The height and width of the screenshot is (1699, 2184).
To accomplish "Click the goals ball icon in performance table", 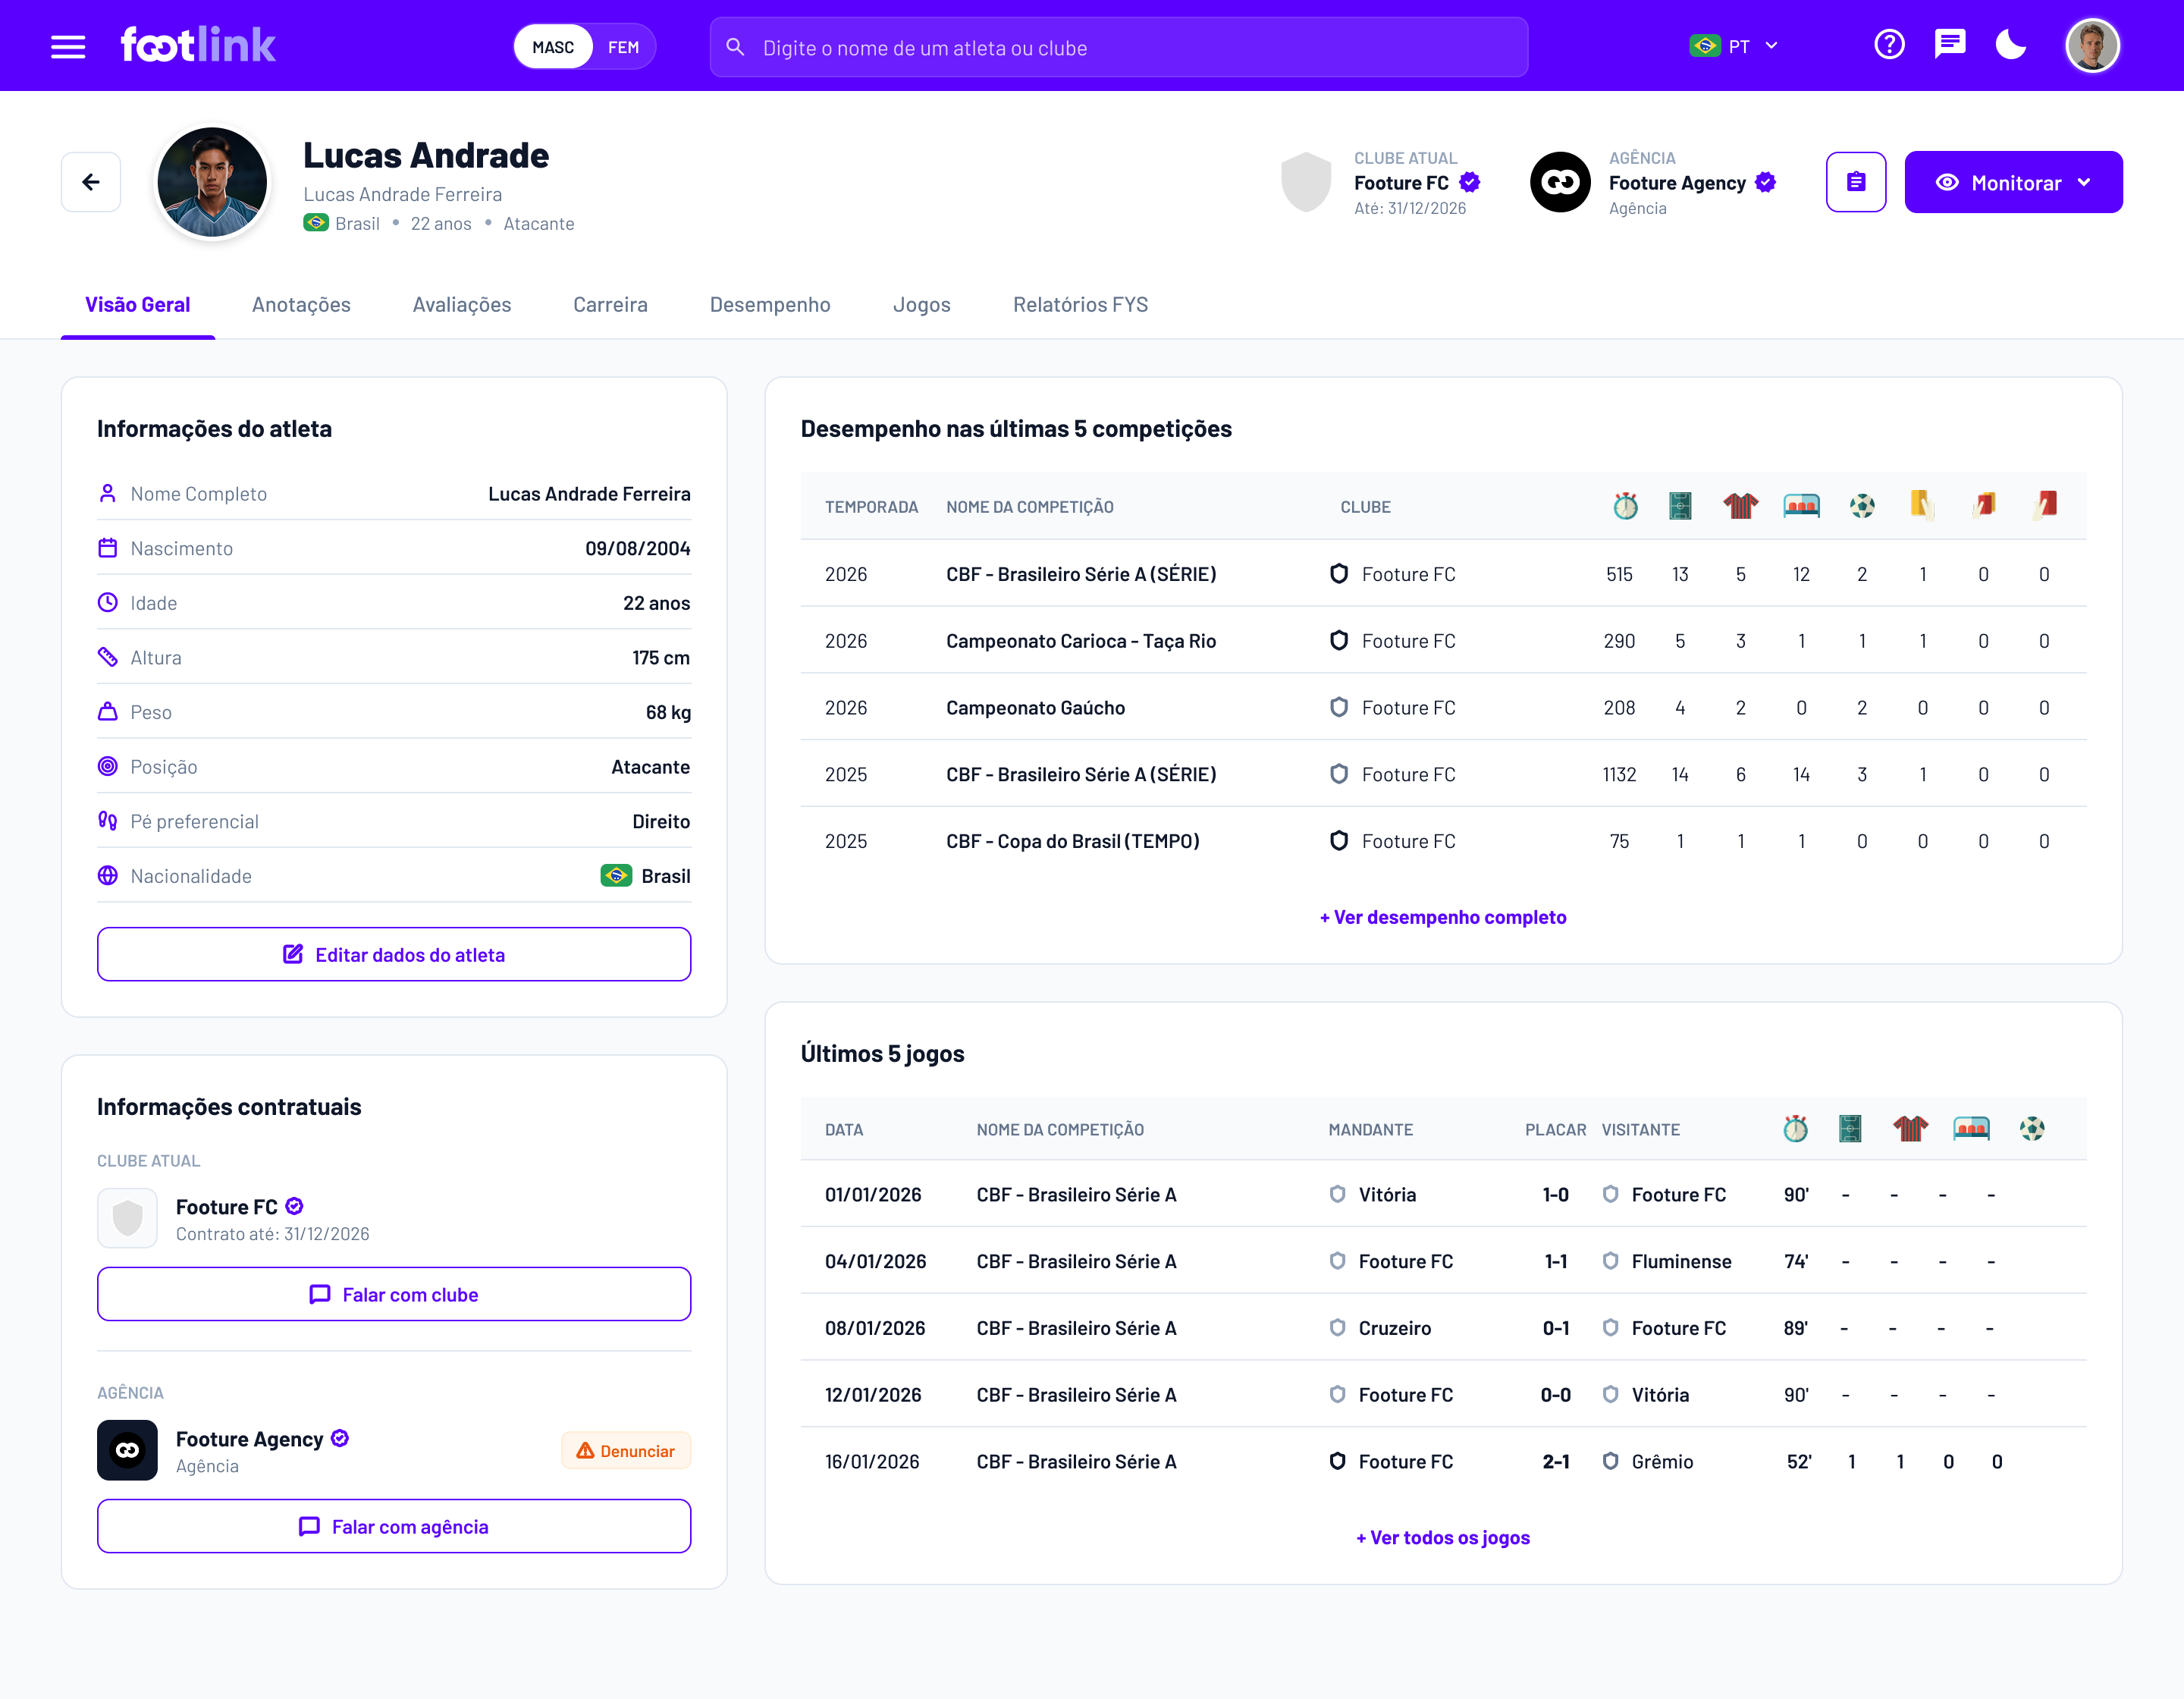I will click(1862, 506).
